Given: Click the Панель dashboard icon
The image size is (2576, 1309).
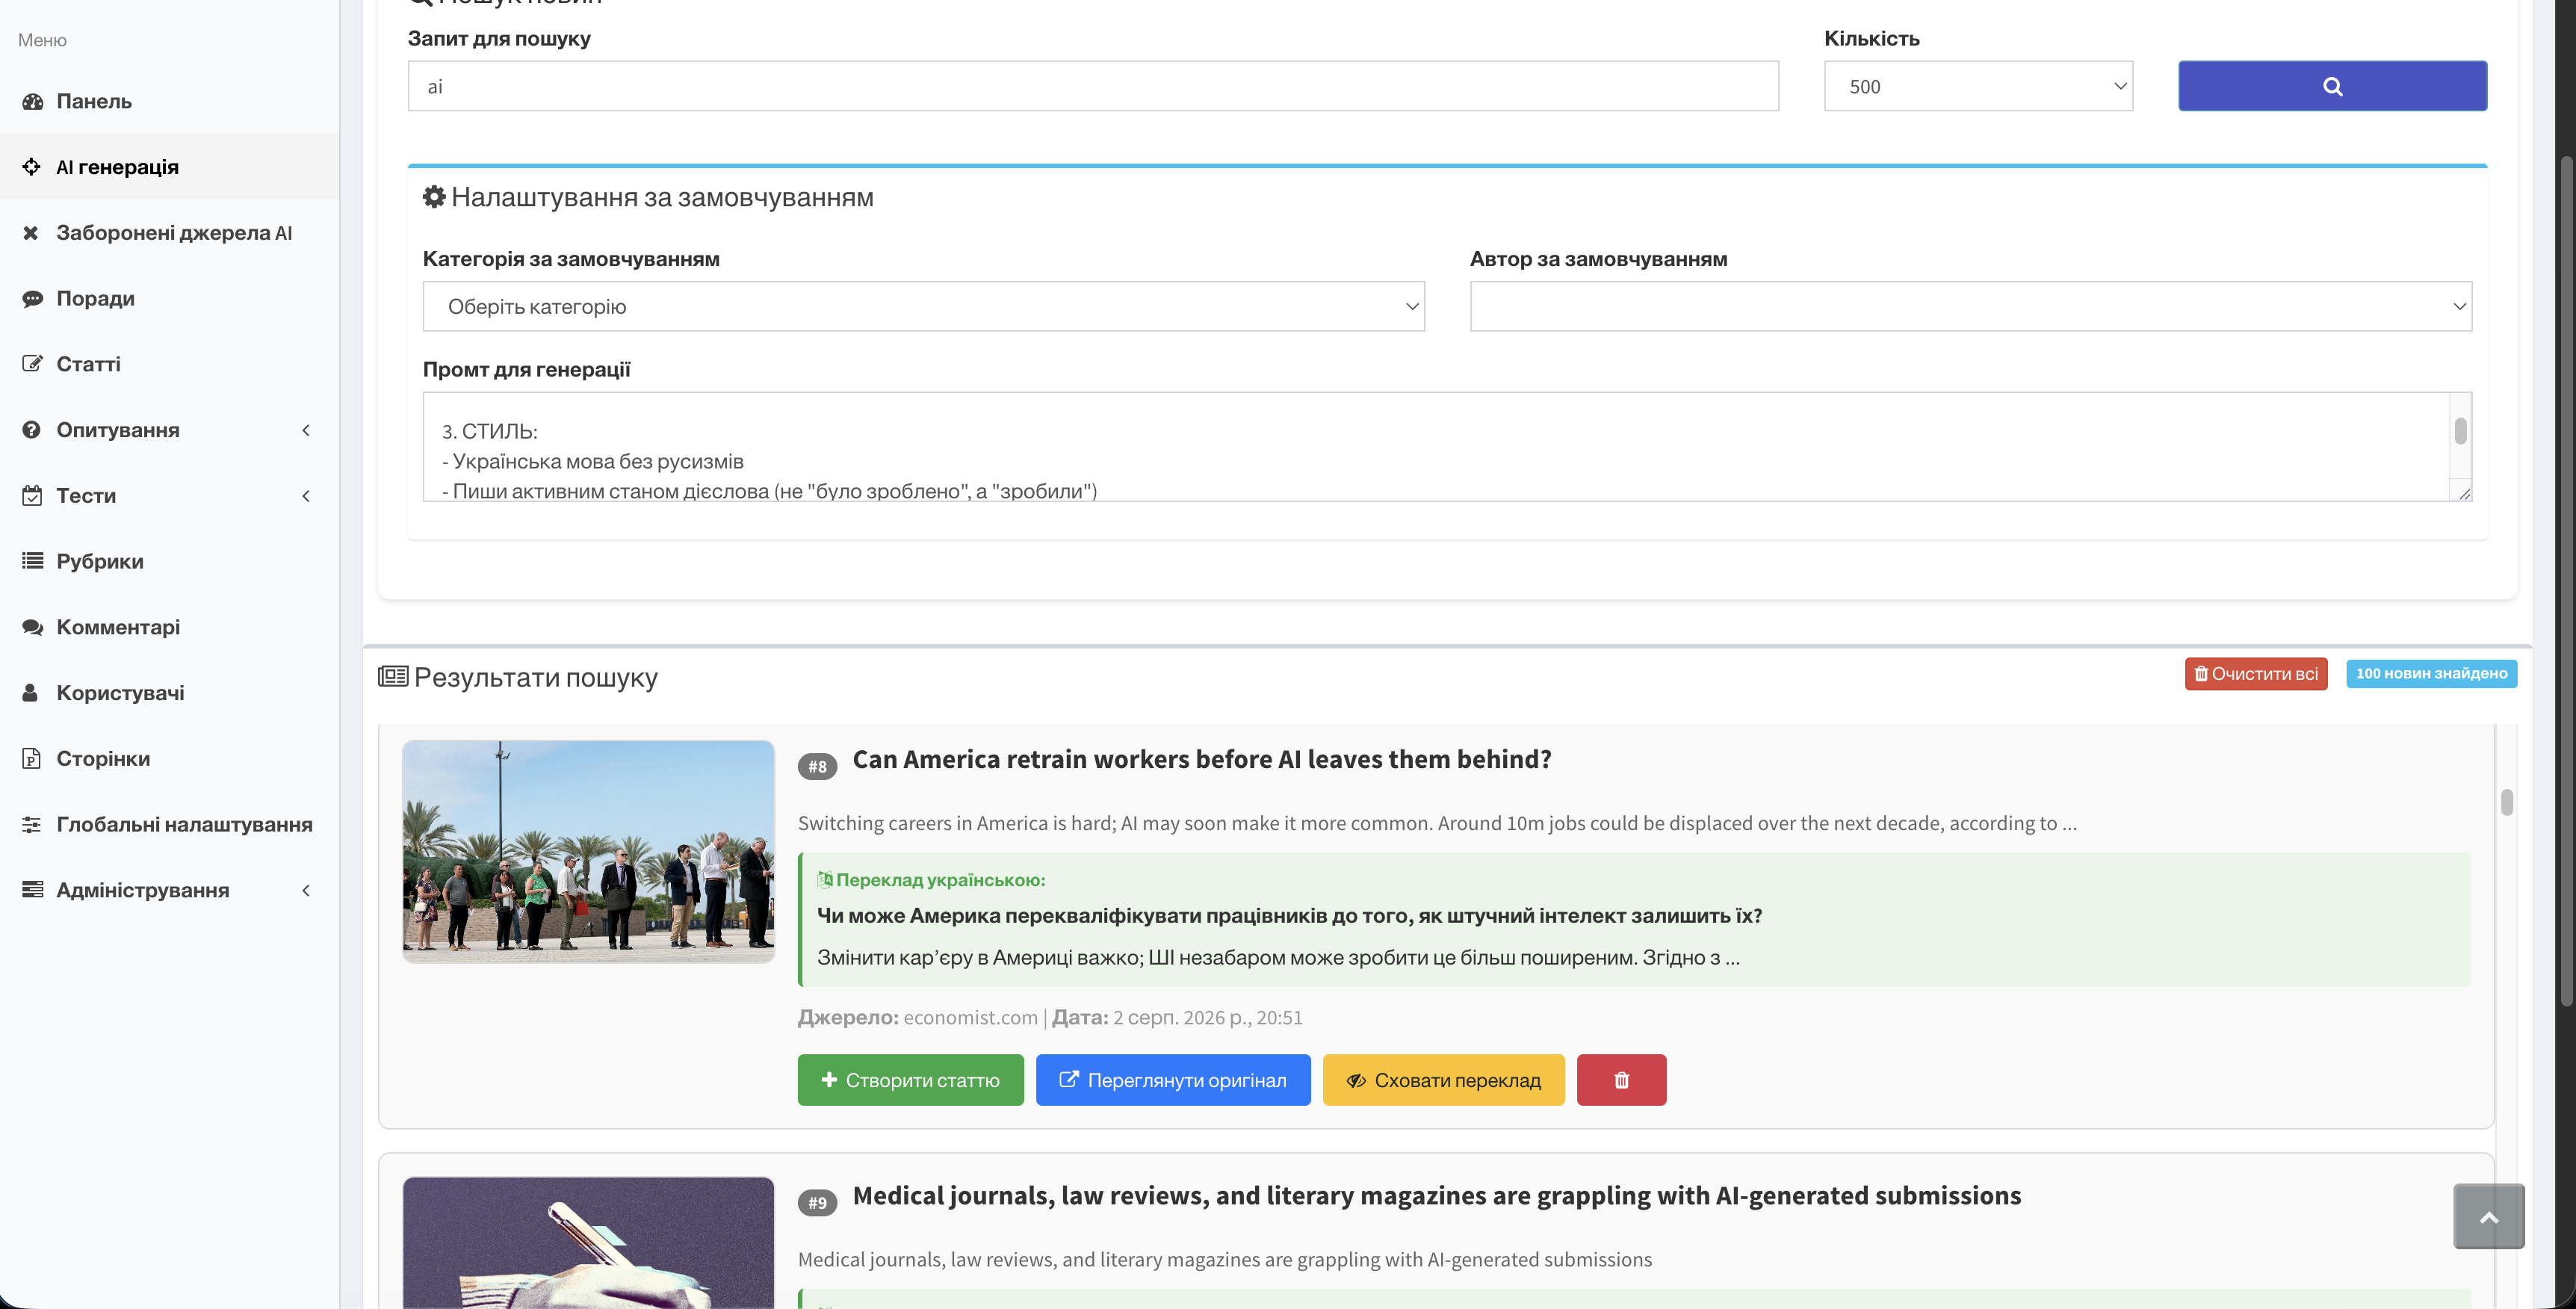Looking at the screenshot, I should [32, 101].
